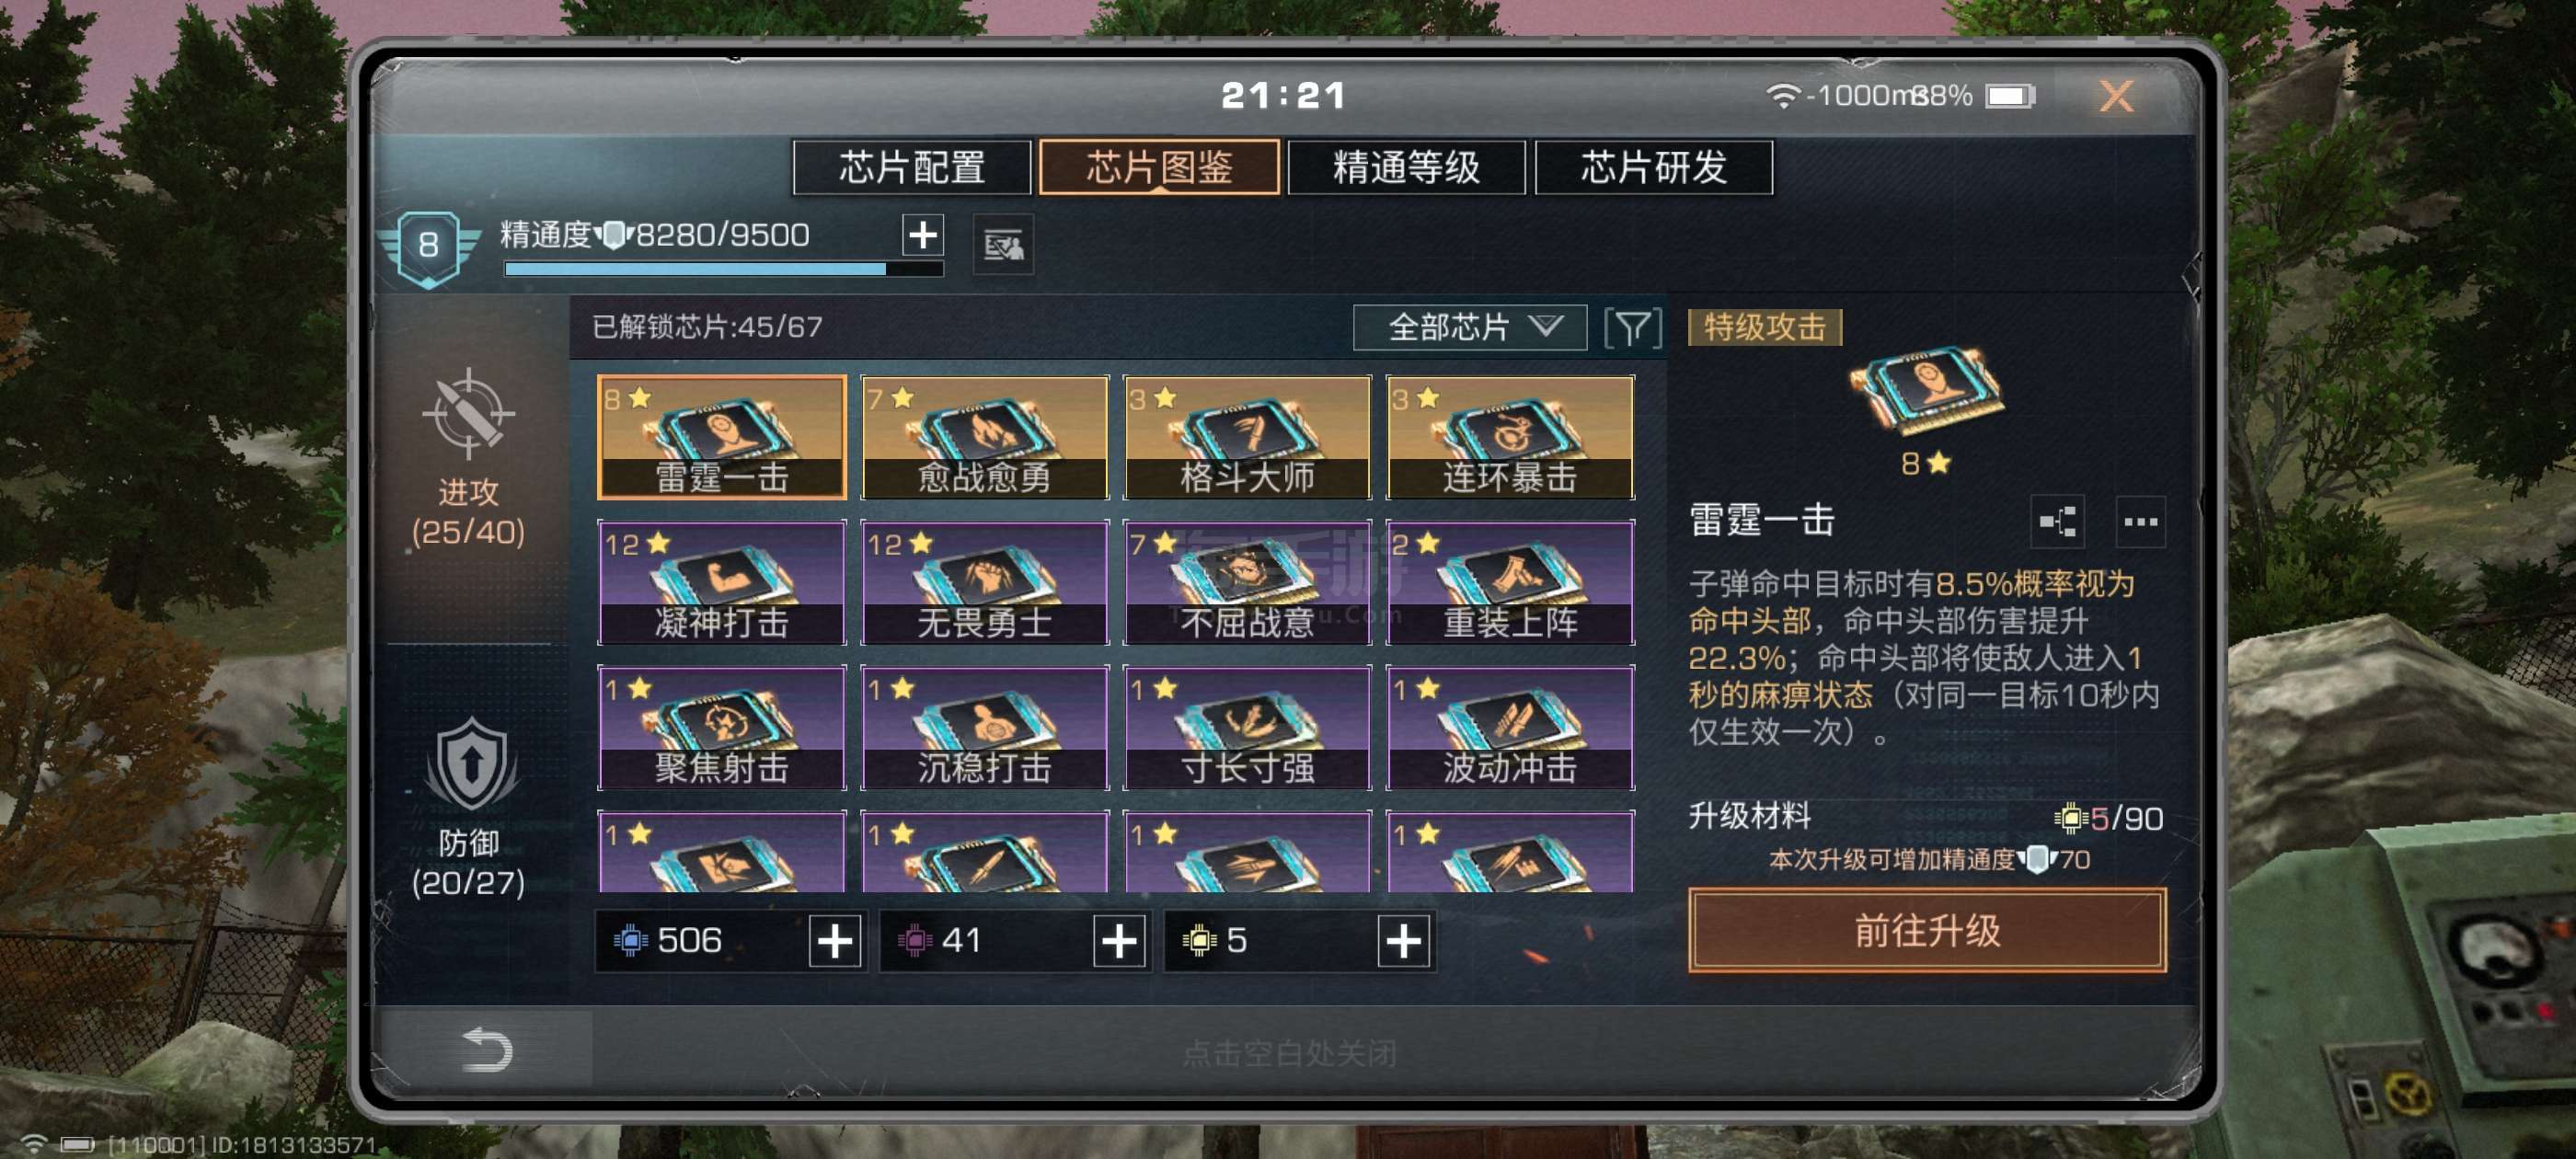Open the mastery info card icon
2576x1159 pixels.
point(1003,245)
